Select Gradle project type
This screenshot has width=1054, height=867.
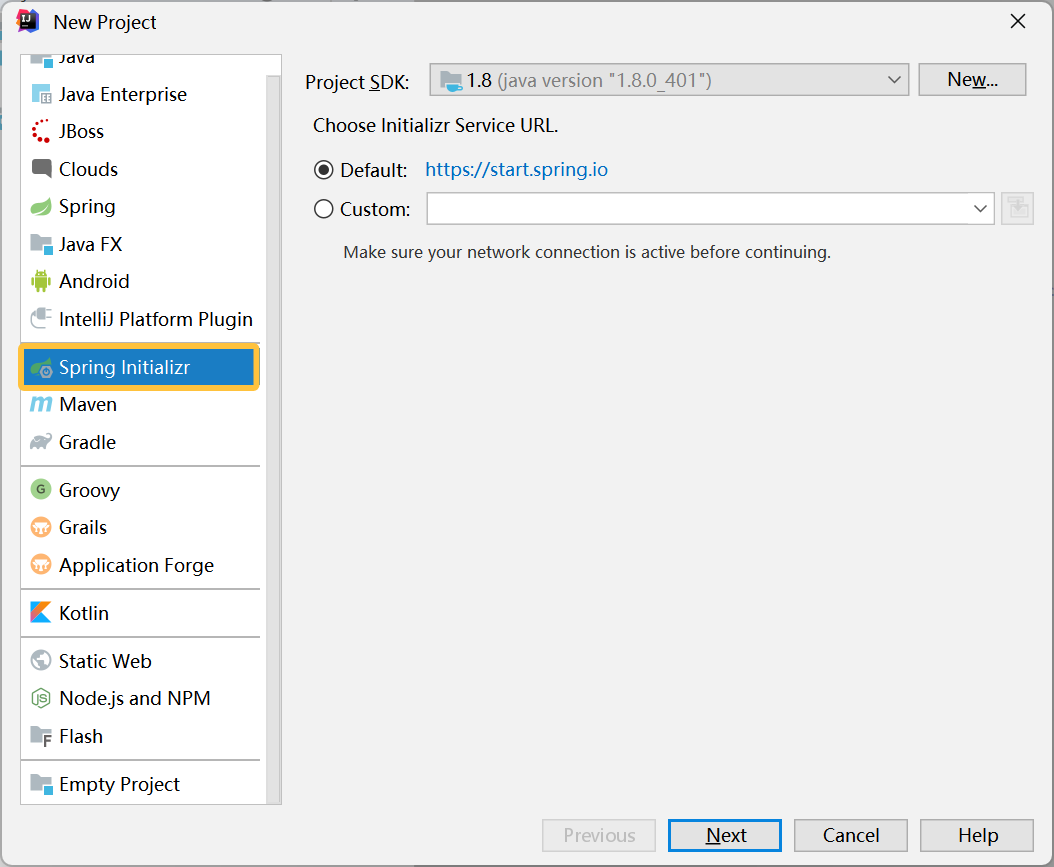click(x=140, y=442)
